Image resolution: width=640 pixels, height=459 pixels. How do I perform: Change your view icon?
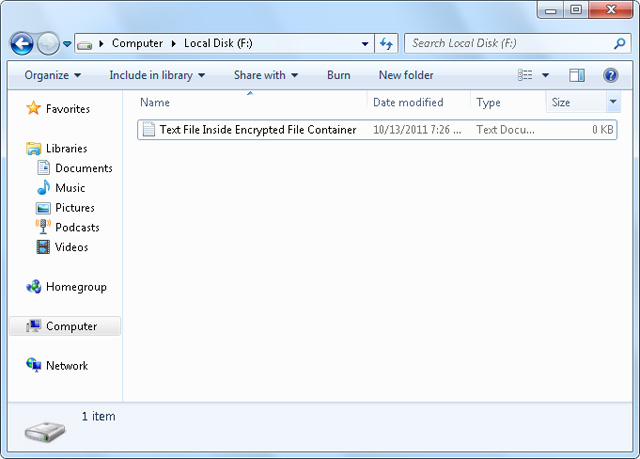(525, 75)
